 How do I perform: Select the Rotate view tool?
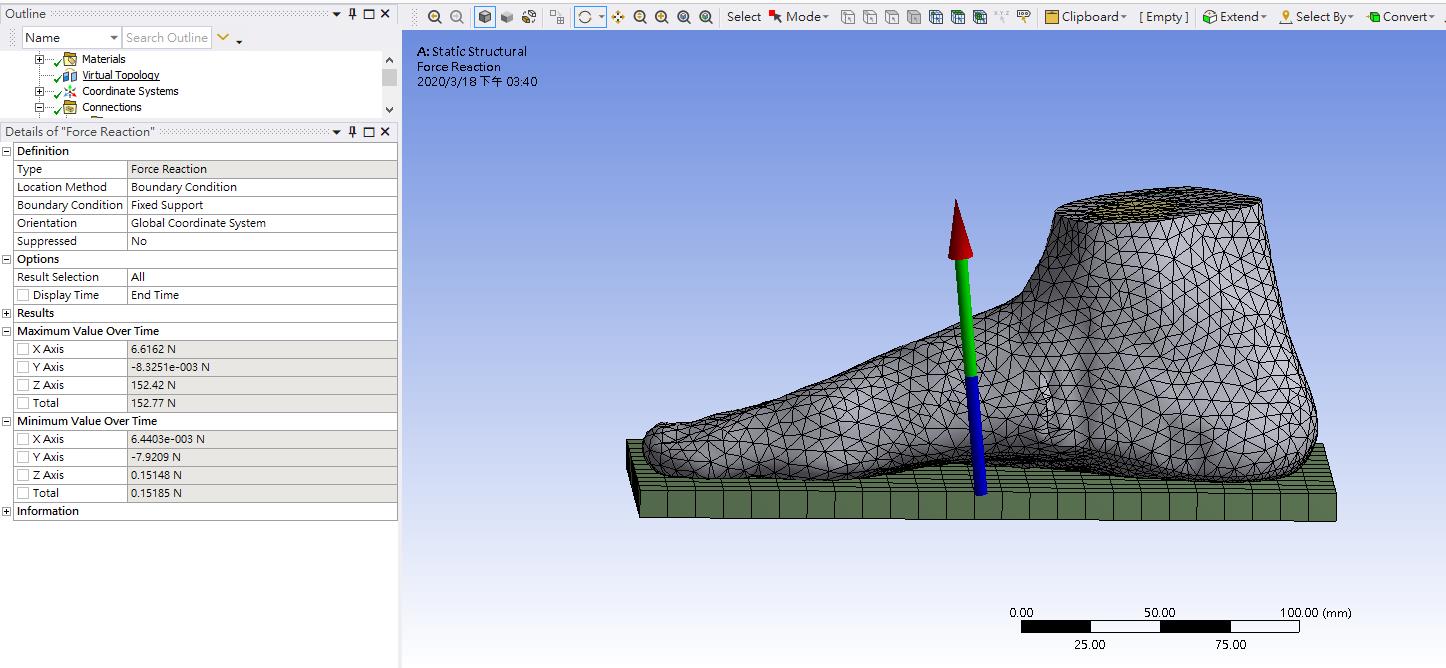(586, 17)
